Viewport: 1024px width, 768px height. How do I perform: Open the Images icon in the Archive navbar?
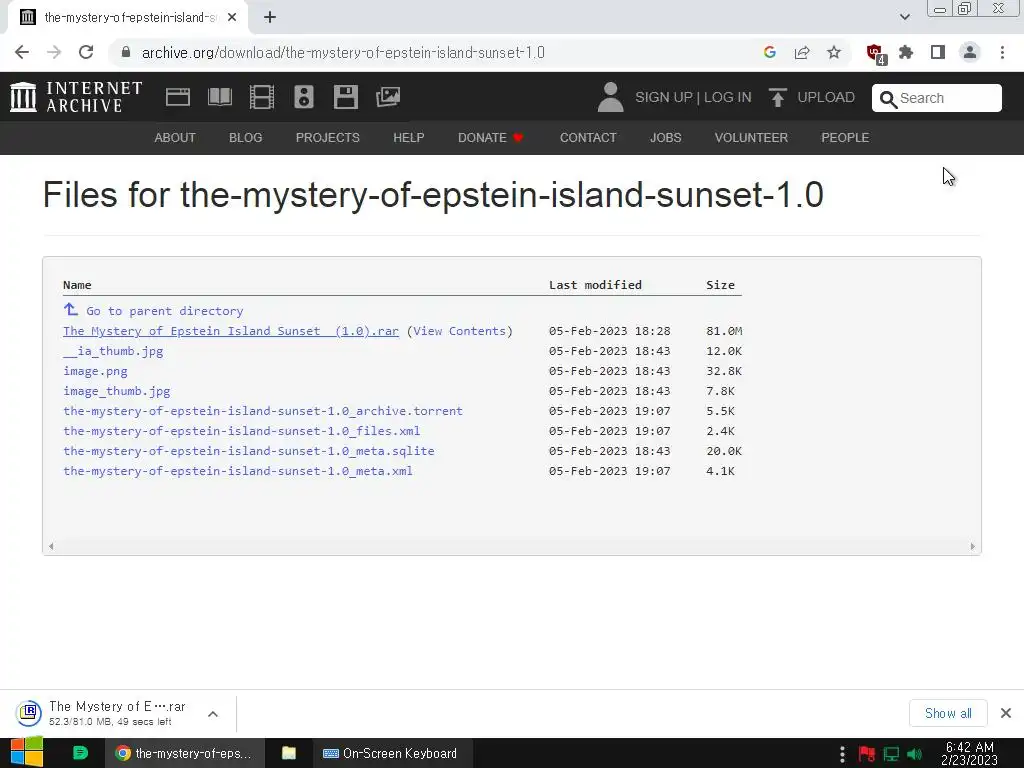tap(388, 97)
